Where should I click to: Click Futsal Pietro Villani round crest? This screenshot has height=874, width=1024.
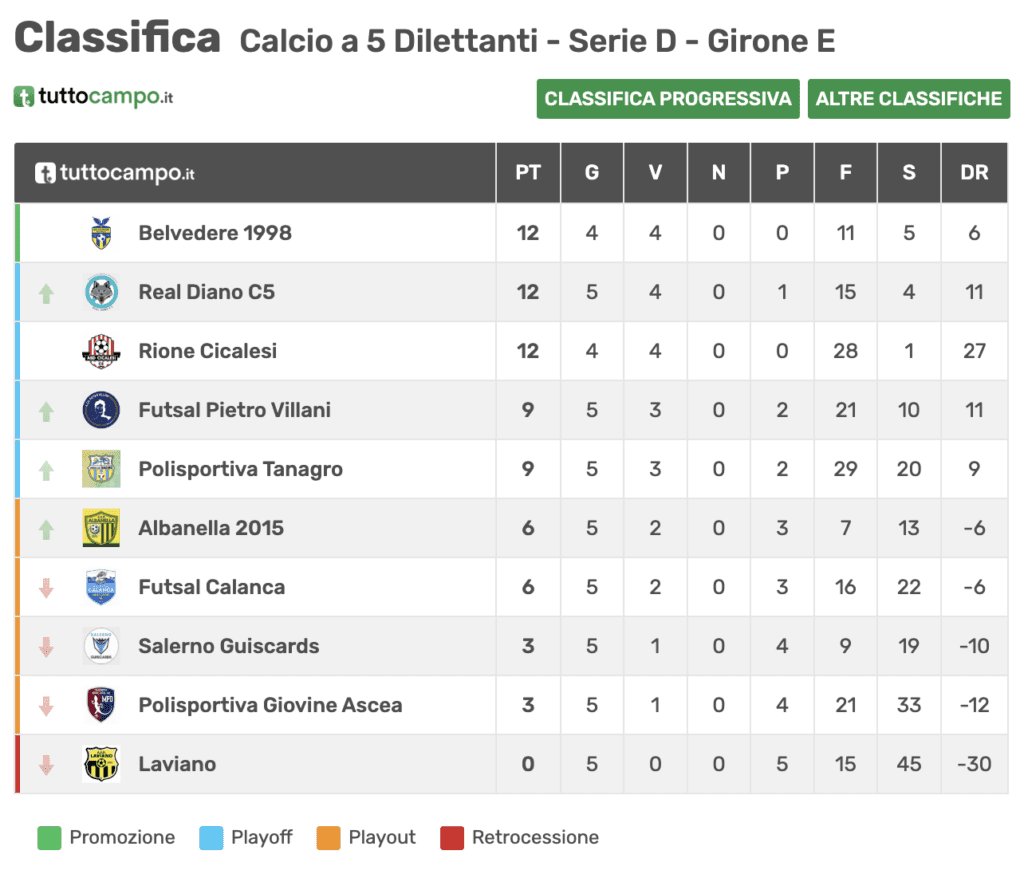tap(101, 410)
